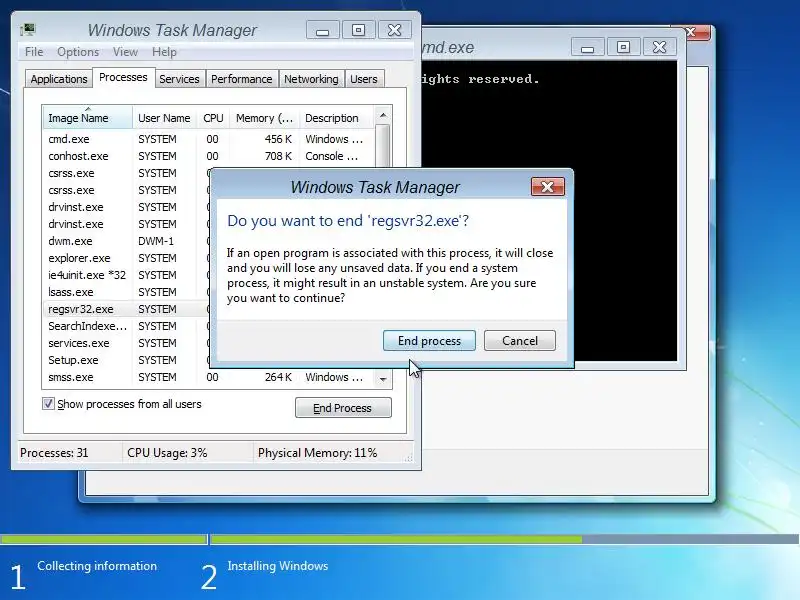
Task: Sort by Description column header
Action: click(336, 118)
